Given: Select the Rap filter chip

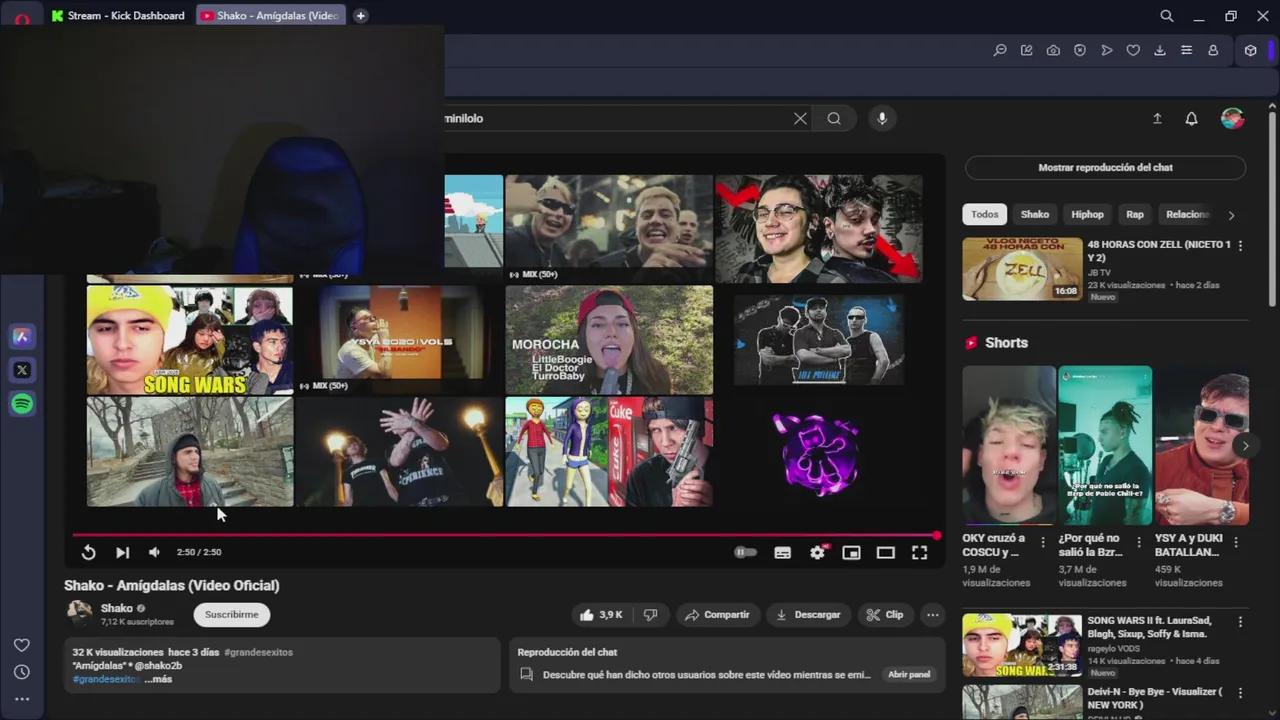Looking at the screenshot, I should click(1134, 213).
